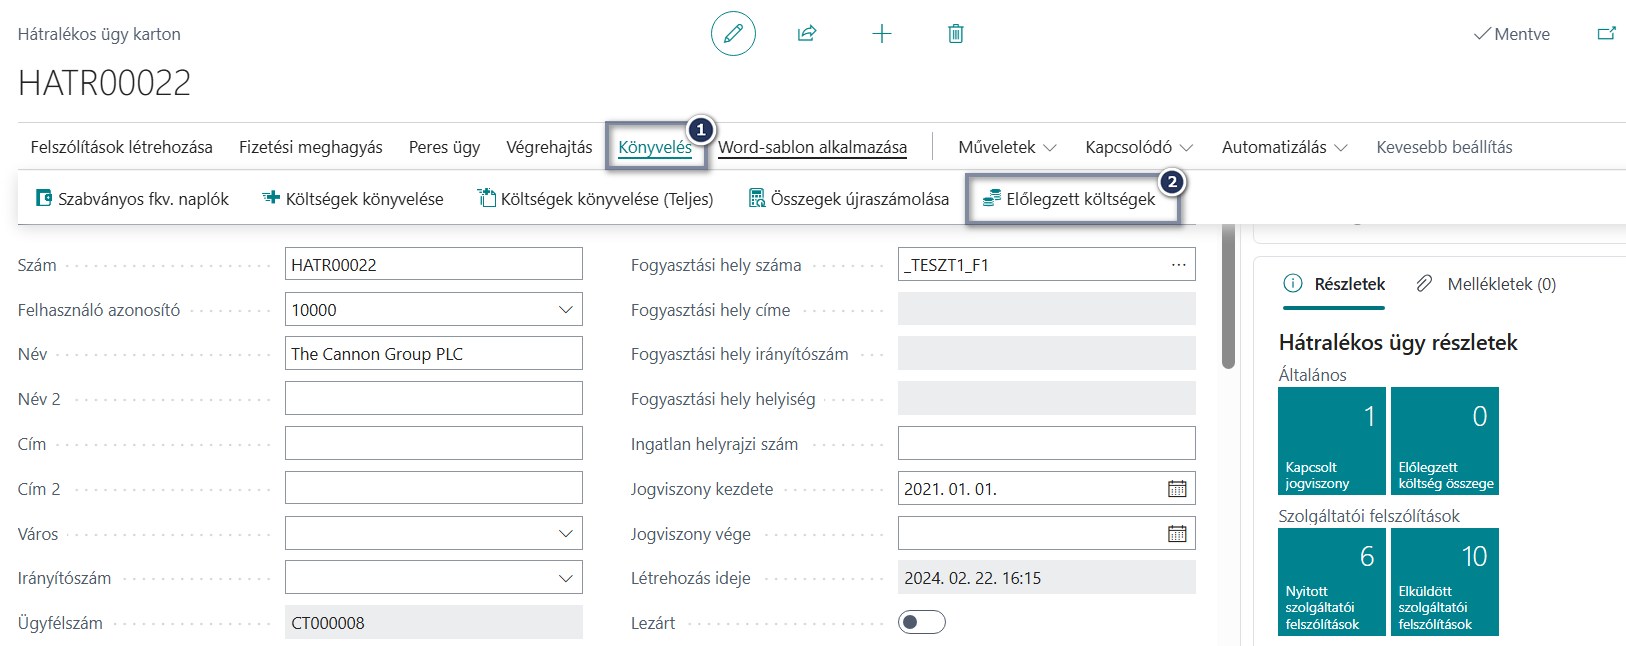Click the form vertical scrollbar
1626x646 pixels.
1228,298
